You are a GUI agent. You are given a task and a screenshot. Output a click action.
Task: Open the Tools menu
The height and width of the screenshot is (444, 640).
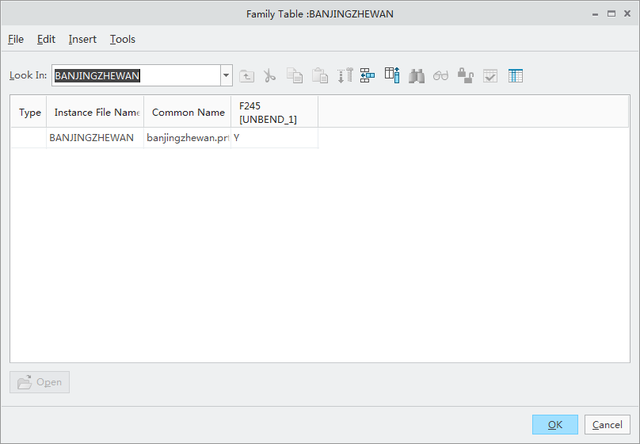[122, 39]
